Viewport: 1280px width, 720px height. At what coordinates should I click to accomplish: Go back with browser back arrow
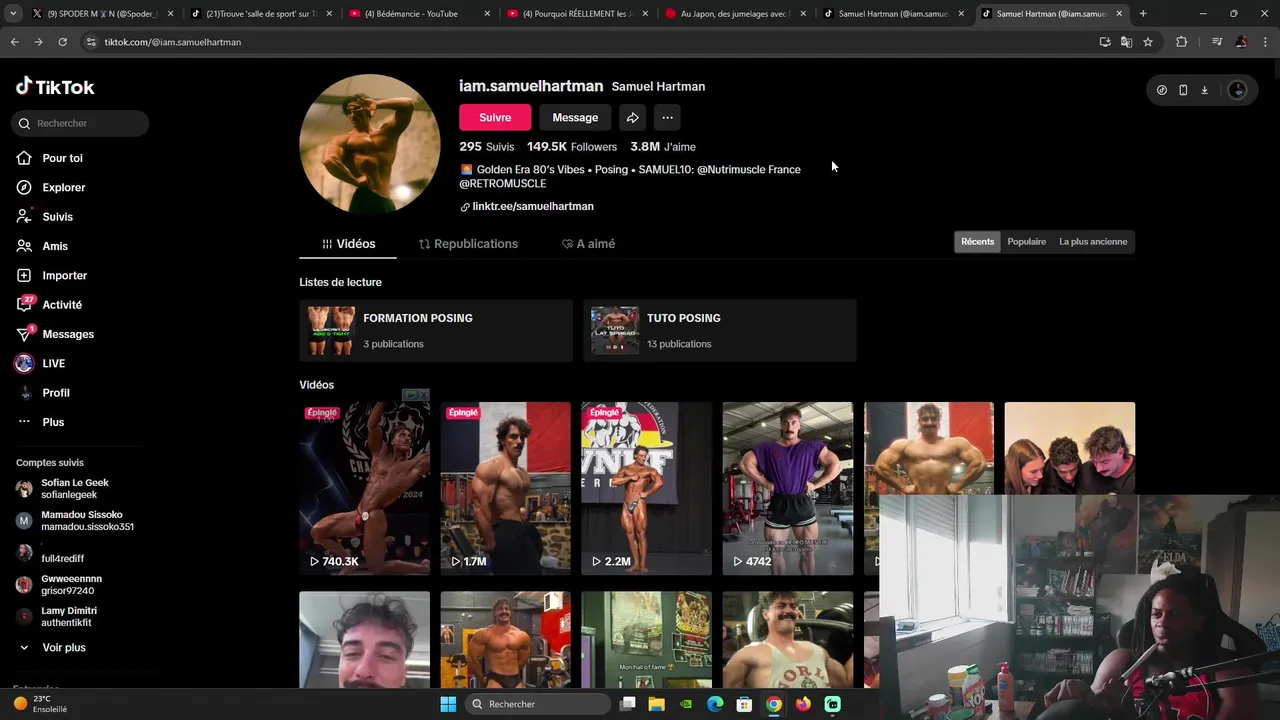point(14,42)
